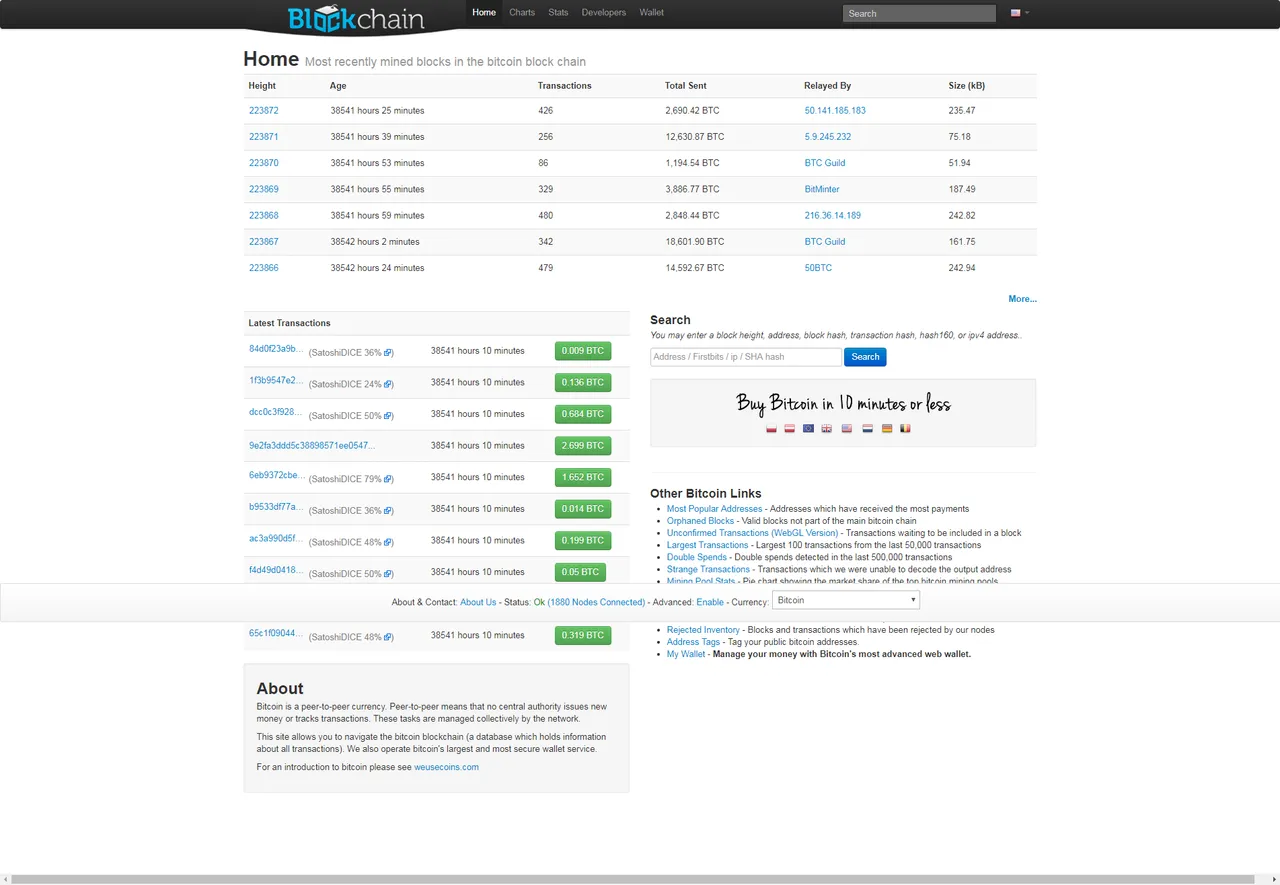Open Most Popular Addresses link
This screenshot has height=885, width=1280.
pyautogui.click(x=715, y=509)
